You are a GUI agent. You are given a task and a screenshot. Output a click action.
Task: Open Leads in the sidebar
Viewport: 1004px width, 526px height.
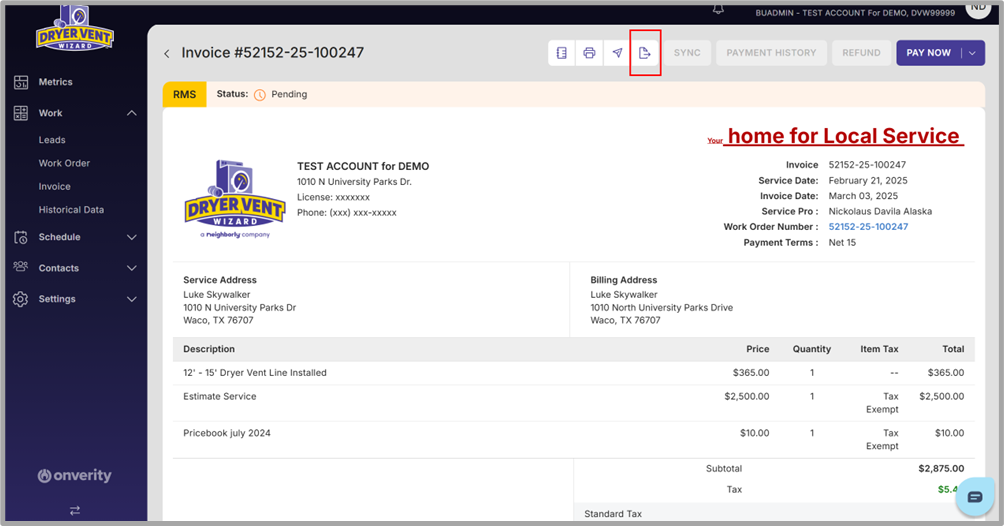point(52,140)
